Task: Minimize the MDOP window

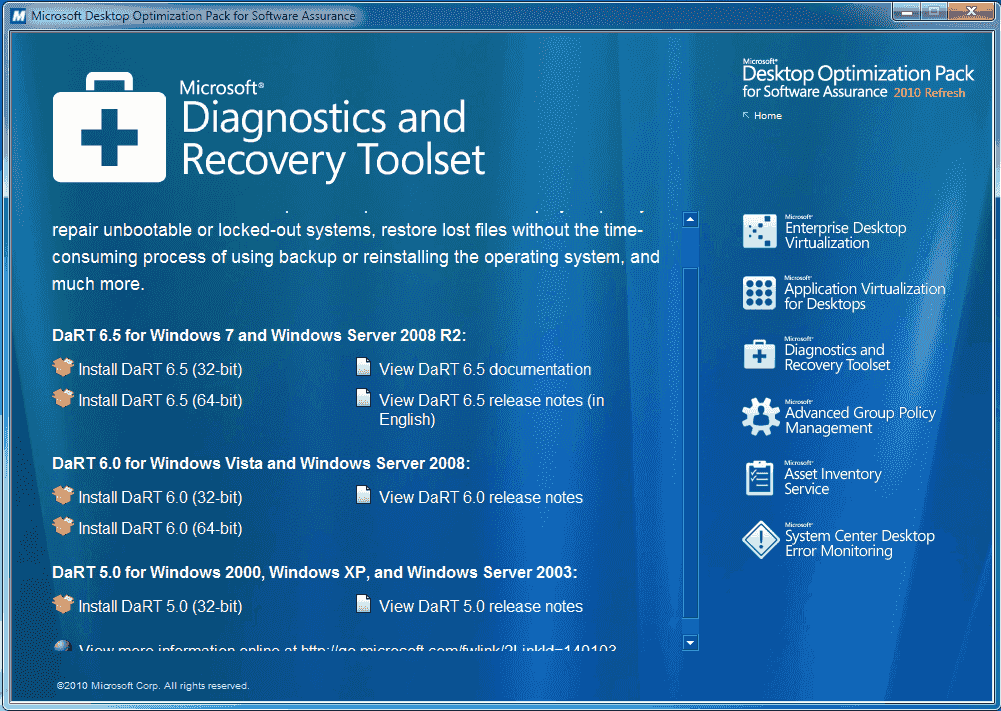Action: [x=907, y=11]
